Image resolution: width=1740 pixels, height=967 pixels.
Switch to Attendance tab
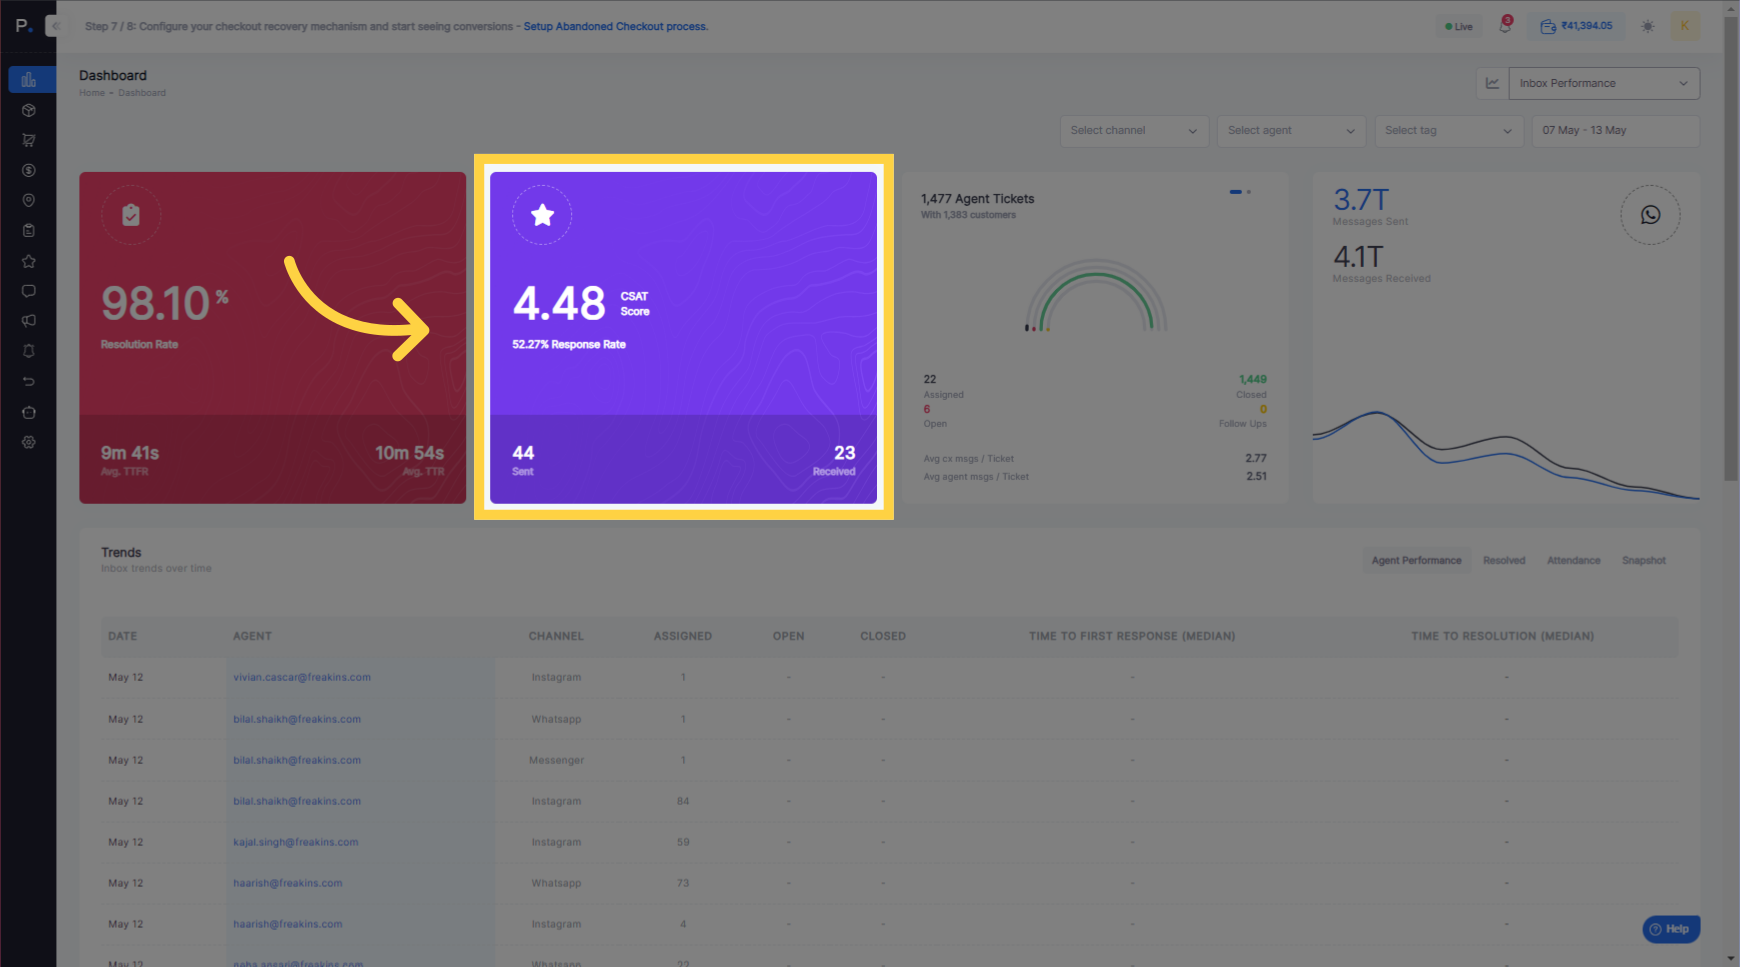[1573, 561]
